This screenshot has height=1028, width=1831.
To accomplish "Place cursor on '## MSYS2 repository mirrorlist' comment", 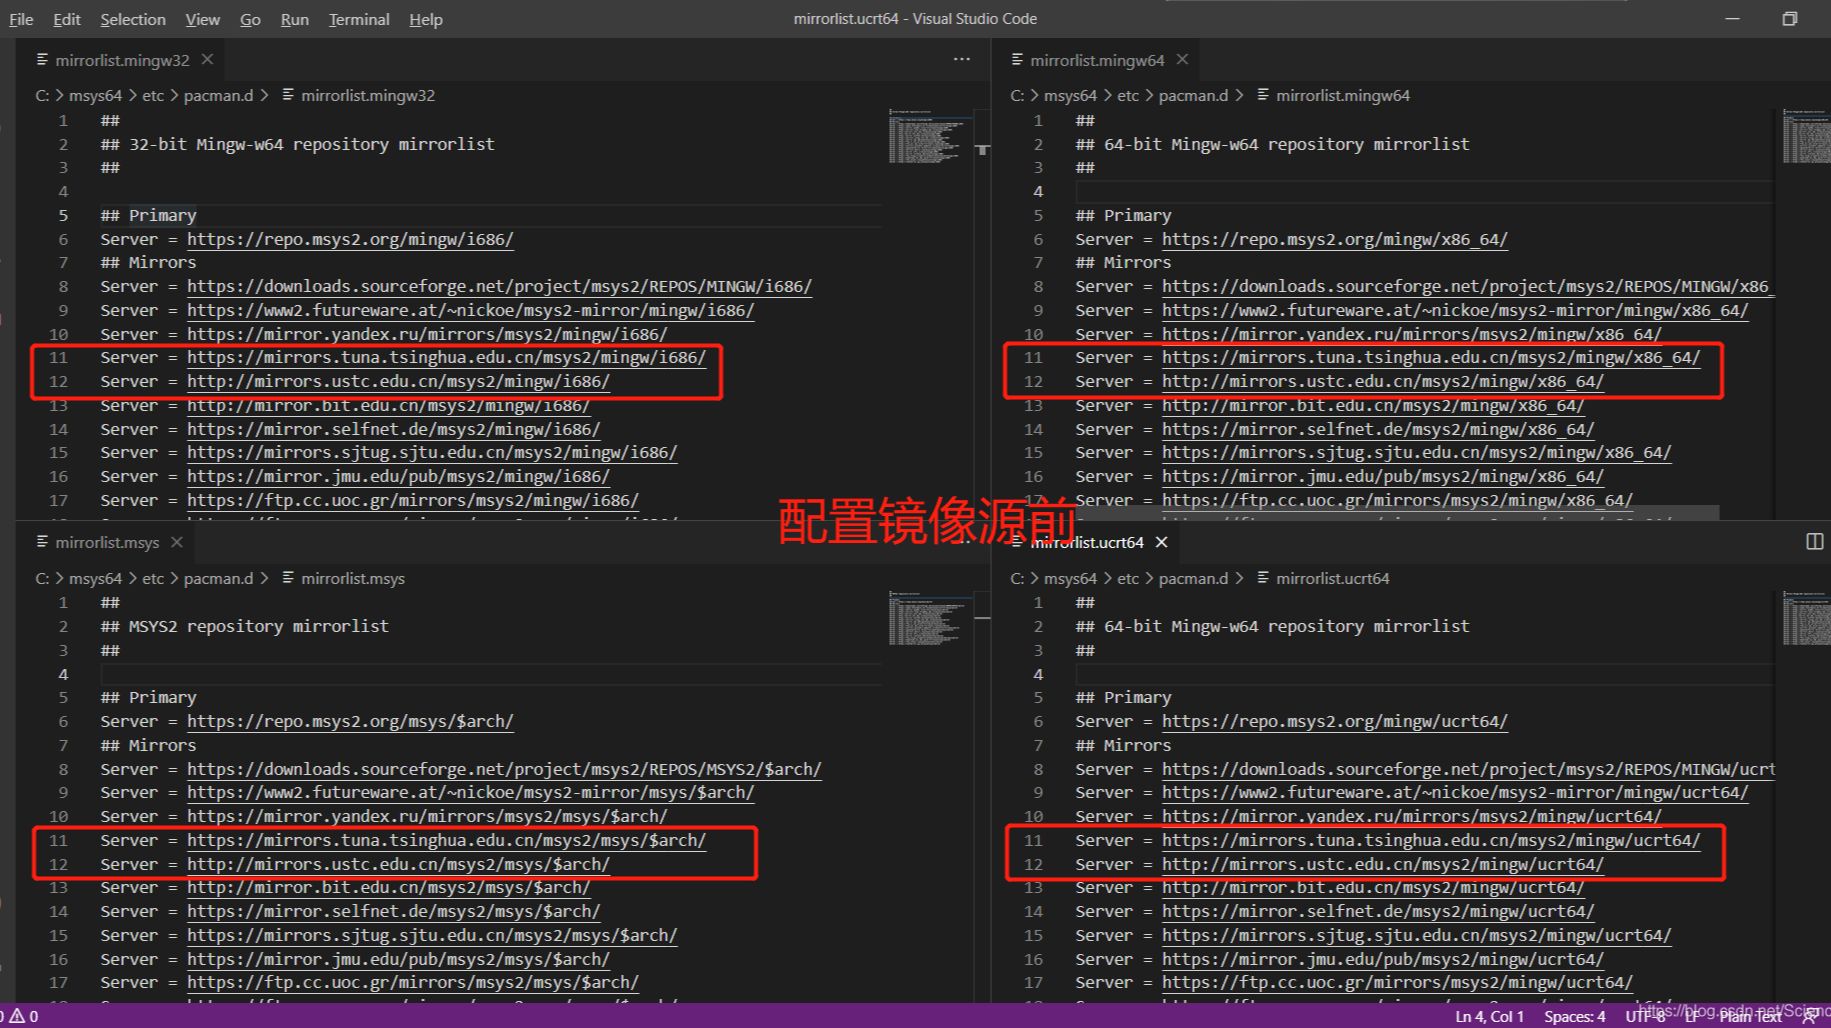I will pos(244,626).
